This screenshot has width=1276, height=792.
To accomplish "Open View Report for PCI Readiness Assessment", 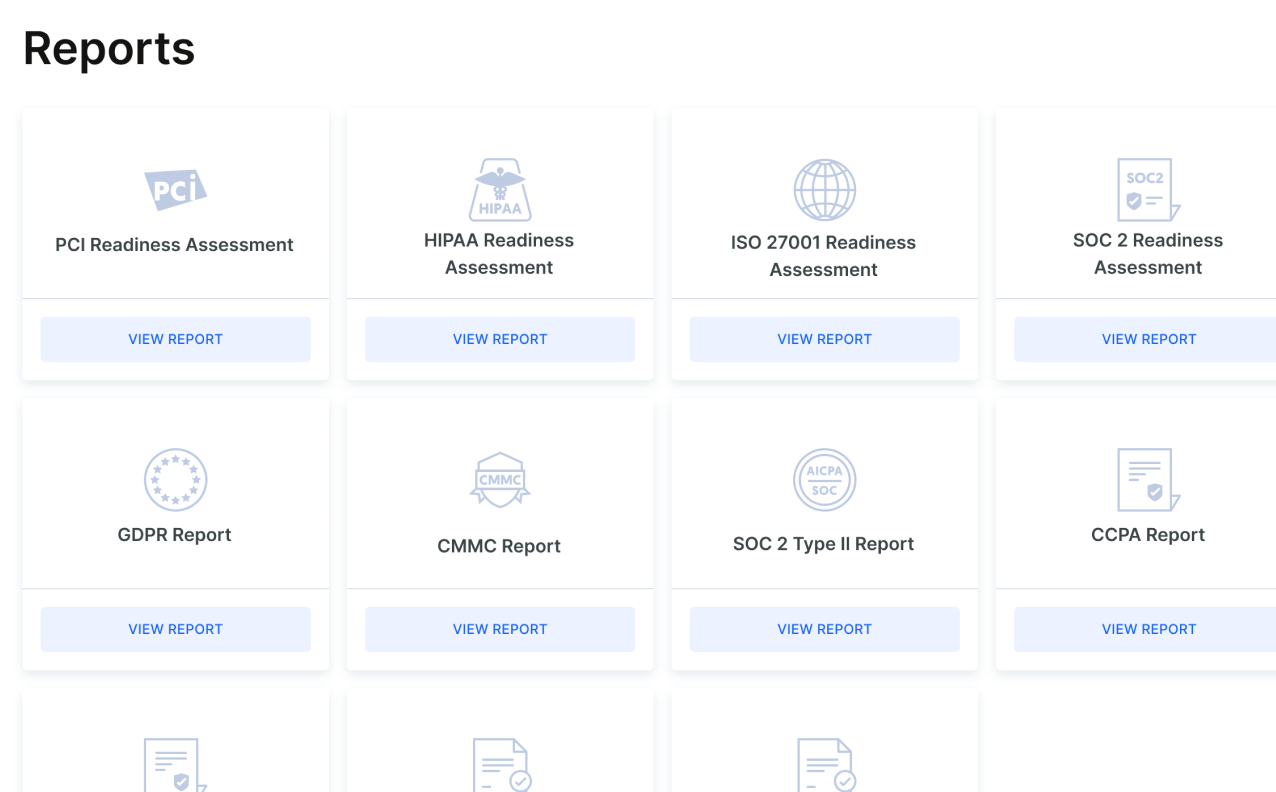I will 175,339.
